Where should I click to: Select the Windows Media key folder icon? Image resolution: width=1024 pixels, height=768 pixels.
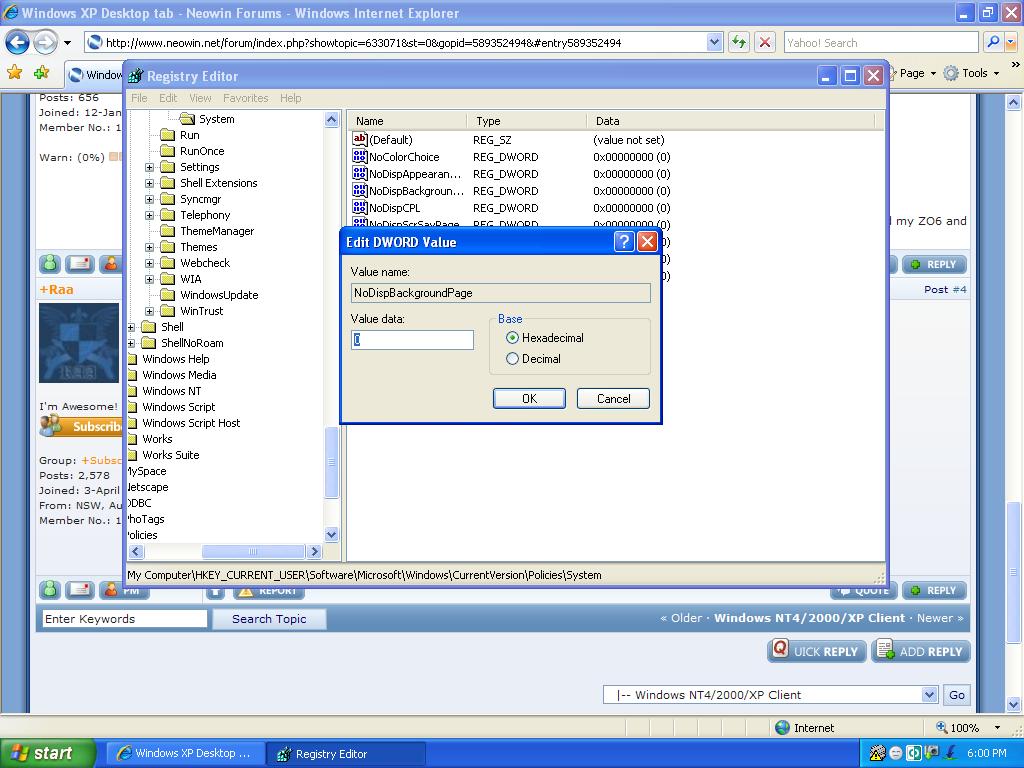133,375
